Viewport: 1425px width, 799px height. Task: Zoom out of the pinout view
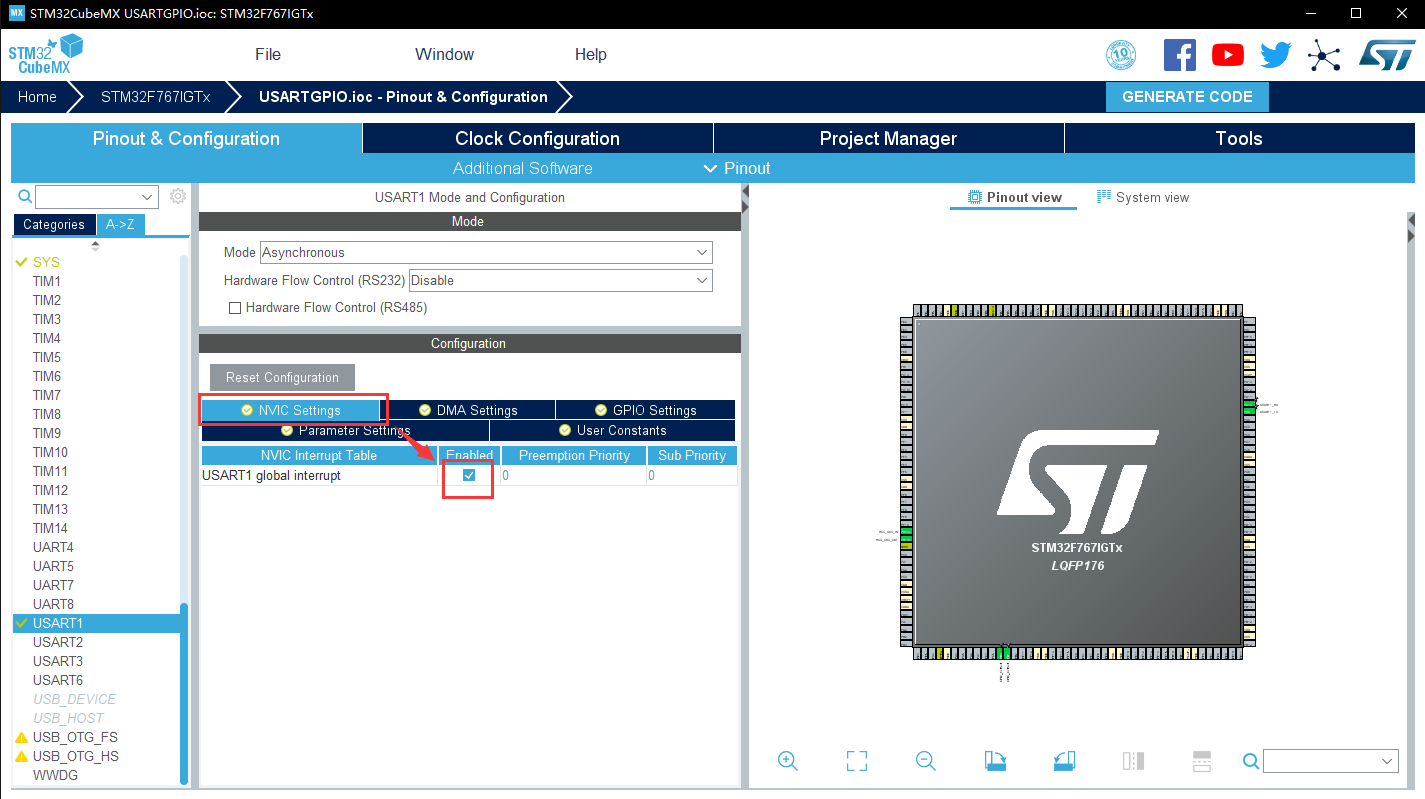click(x=925, y=761)
